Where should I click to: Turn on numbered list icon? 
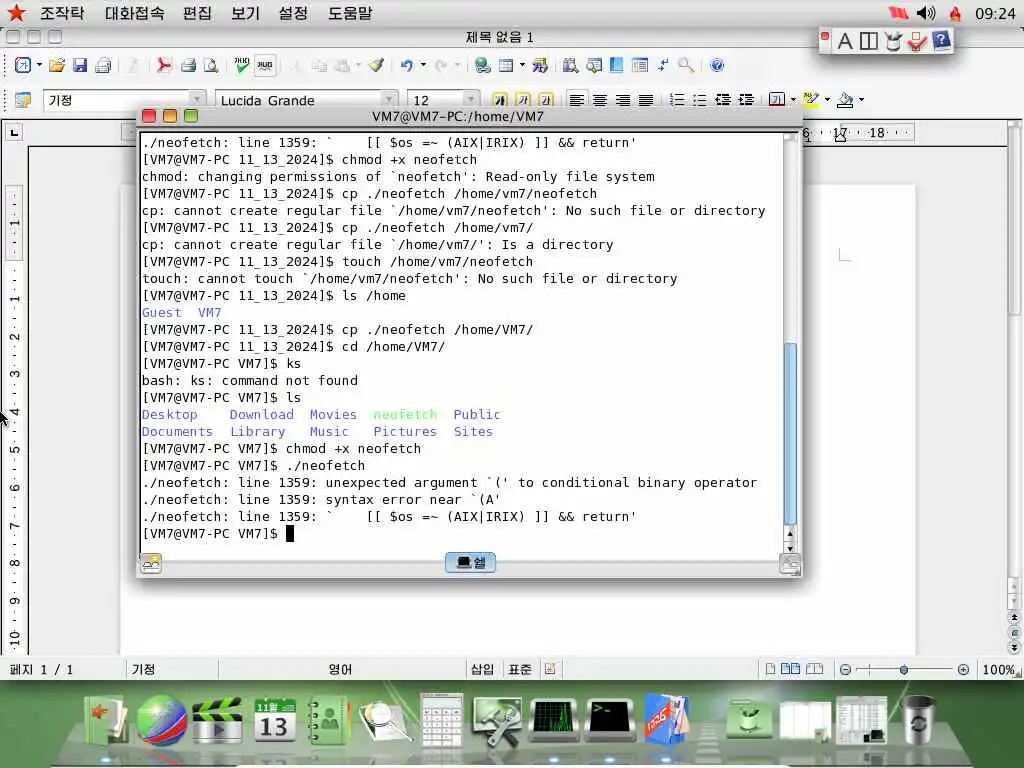[677, 100]
